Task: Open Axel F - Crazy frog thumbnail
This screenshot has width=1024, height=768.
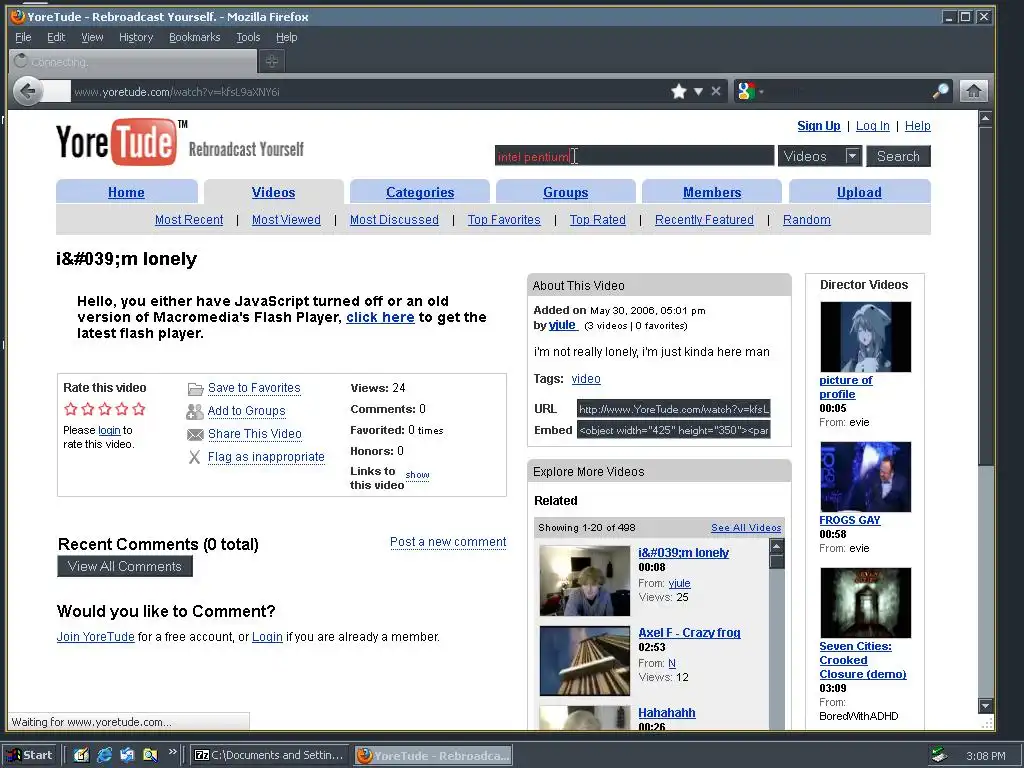Action: (x=584, y=661)
